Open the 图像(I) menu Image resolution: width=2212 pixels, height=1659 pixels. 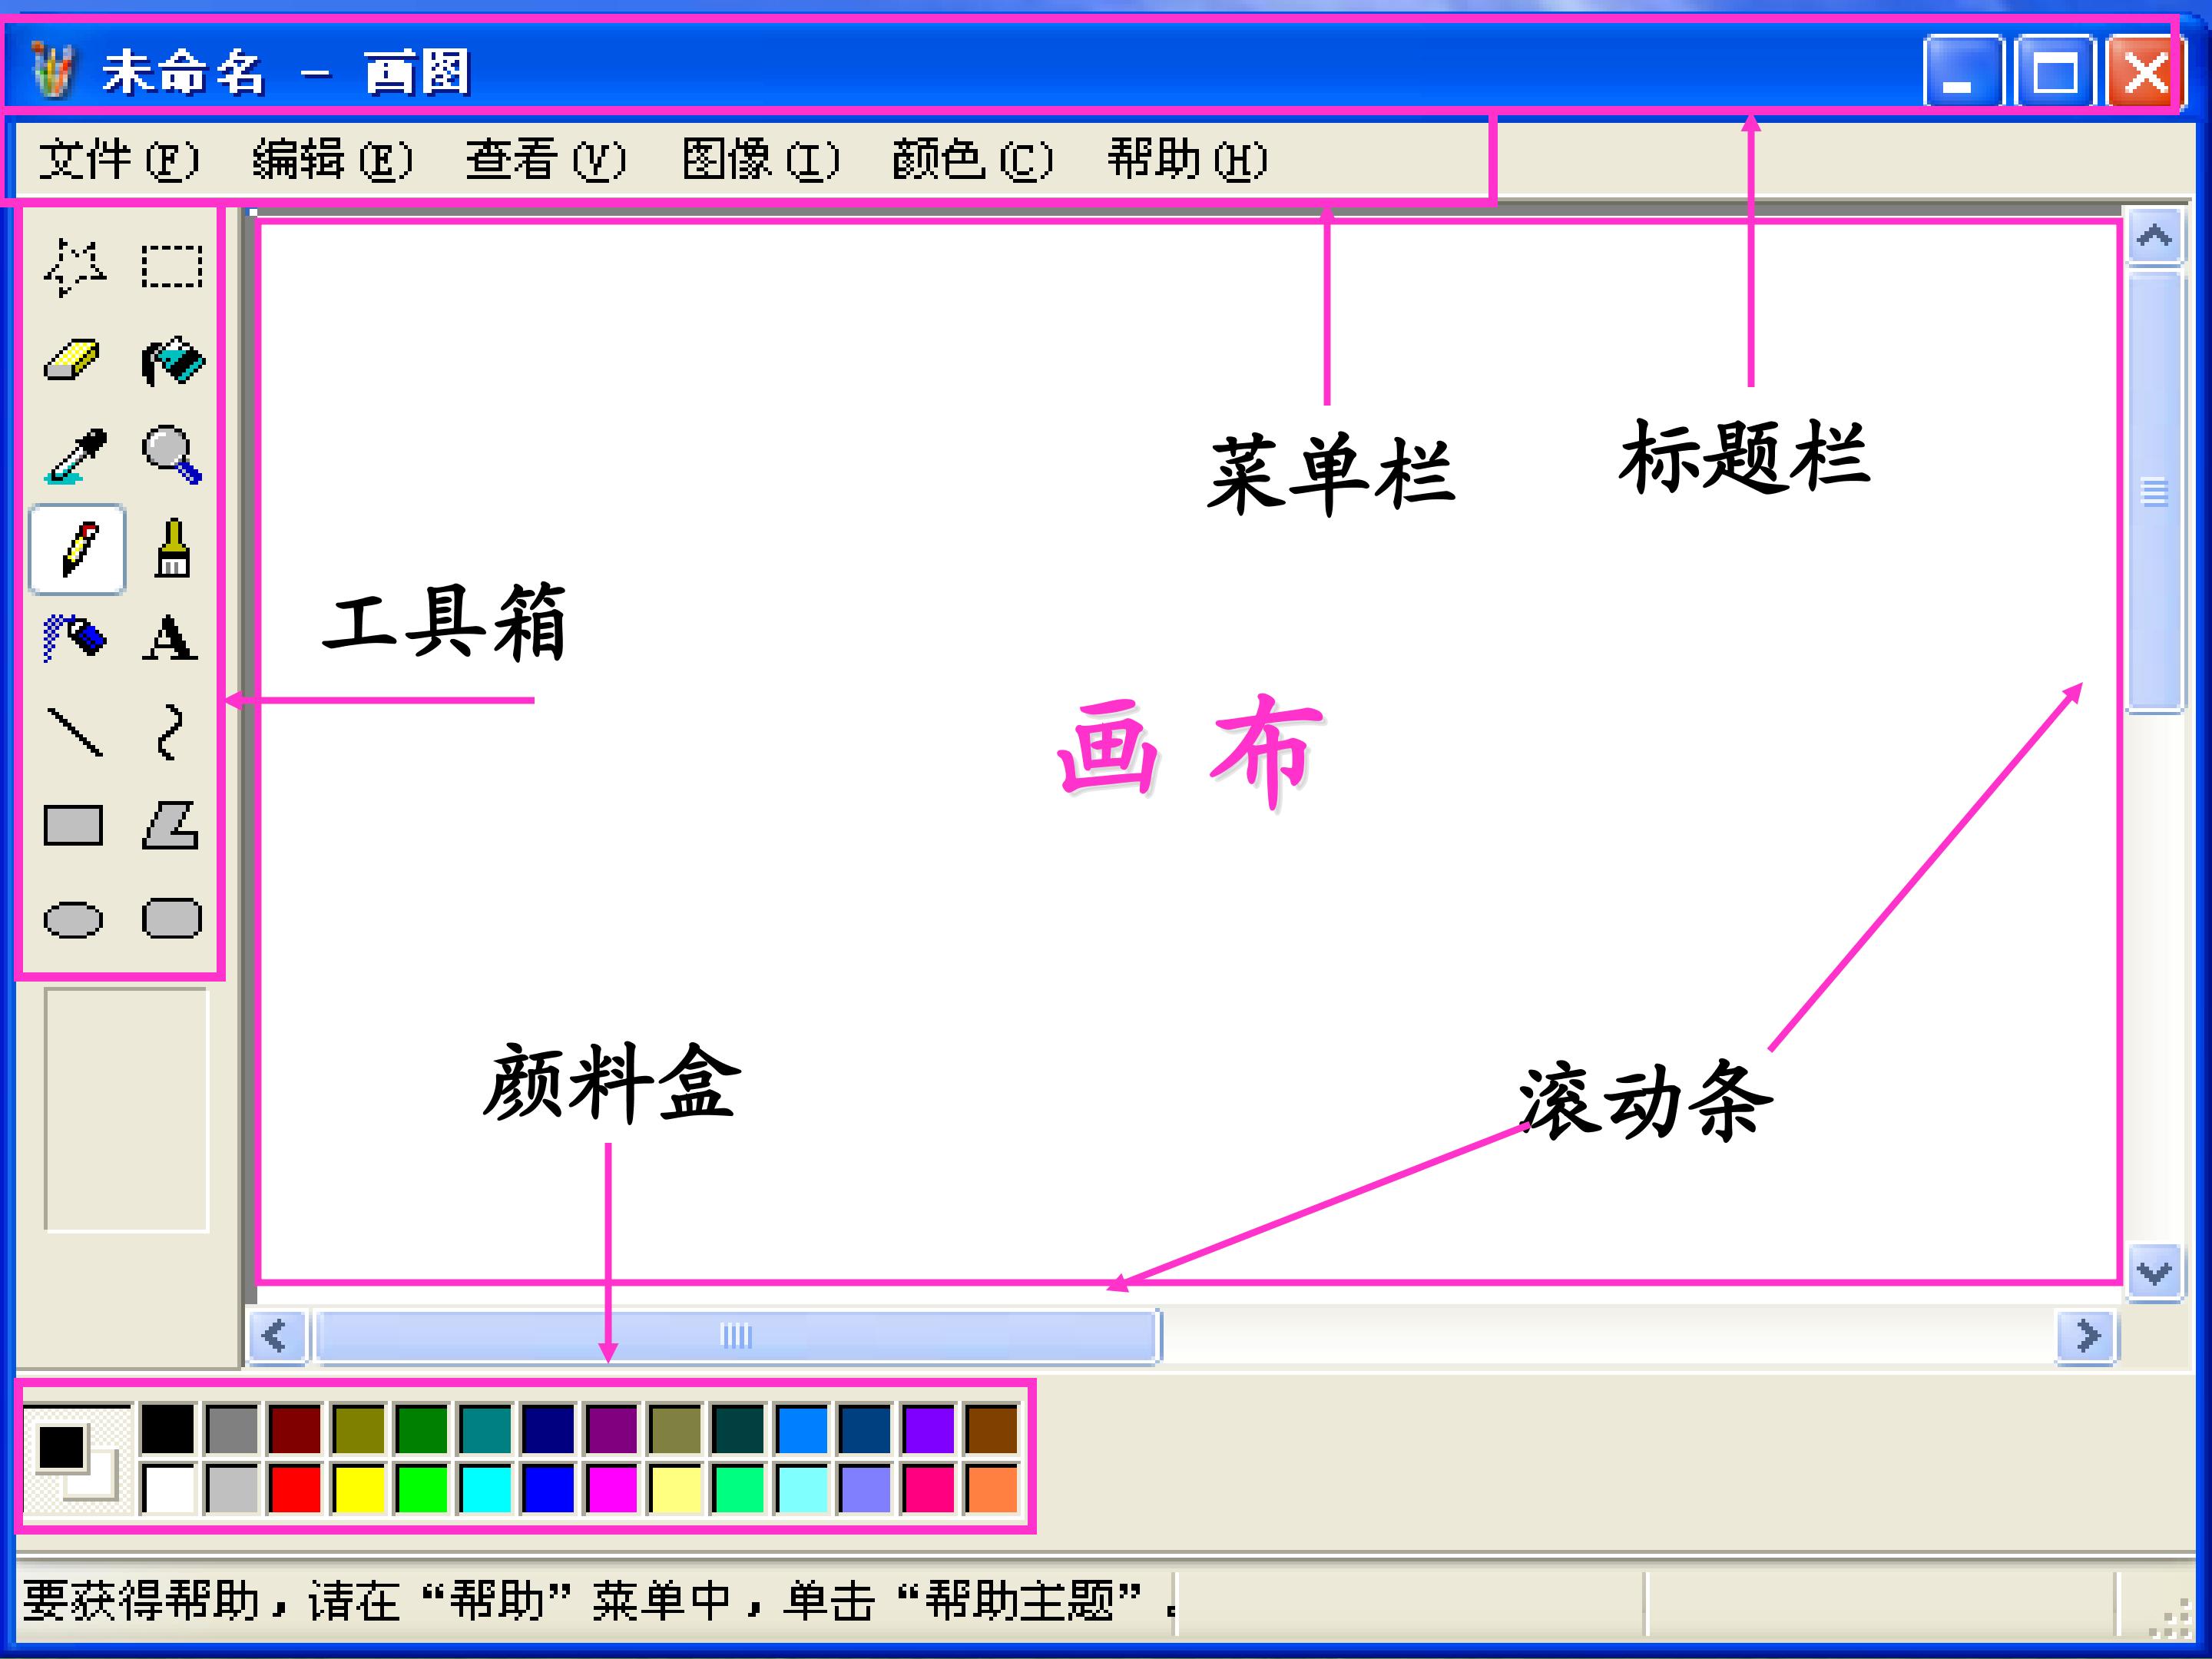(760, 160)
